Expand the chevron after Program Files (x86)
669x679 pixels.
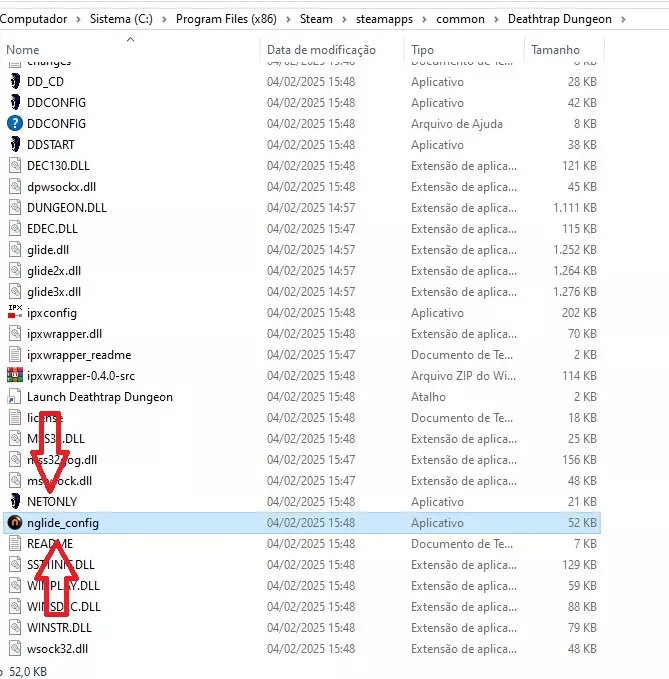pos(288,19)
